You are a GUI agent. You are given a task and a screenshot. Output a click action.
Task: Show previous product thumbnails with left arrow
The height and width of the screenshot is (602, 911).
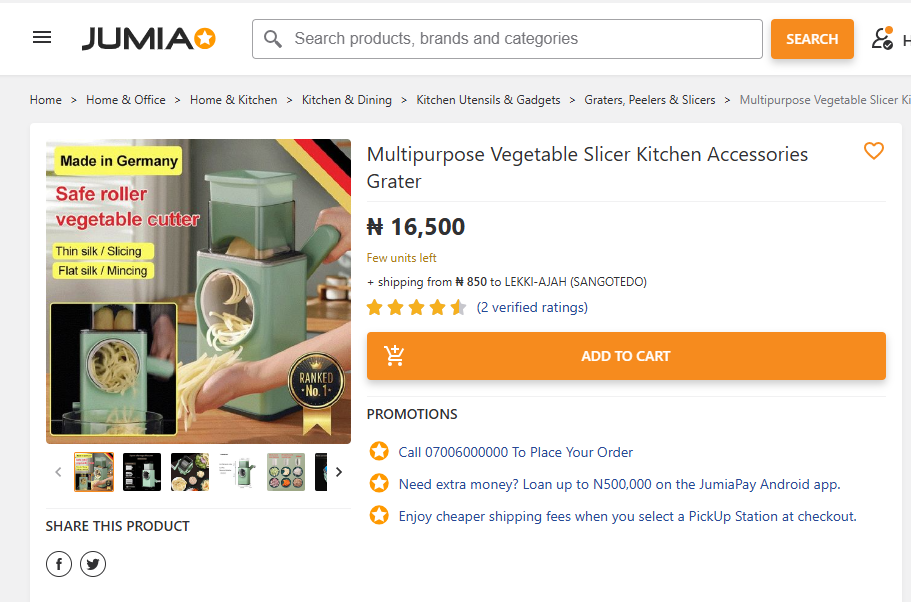click(58, 472)
